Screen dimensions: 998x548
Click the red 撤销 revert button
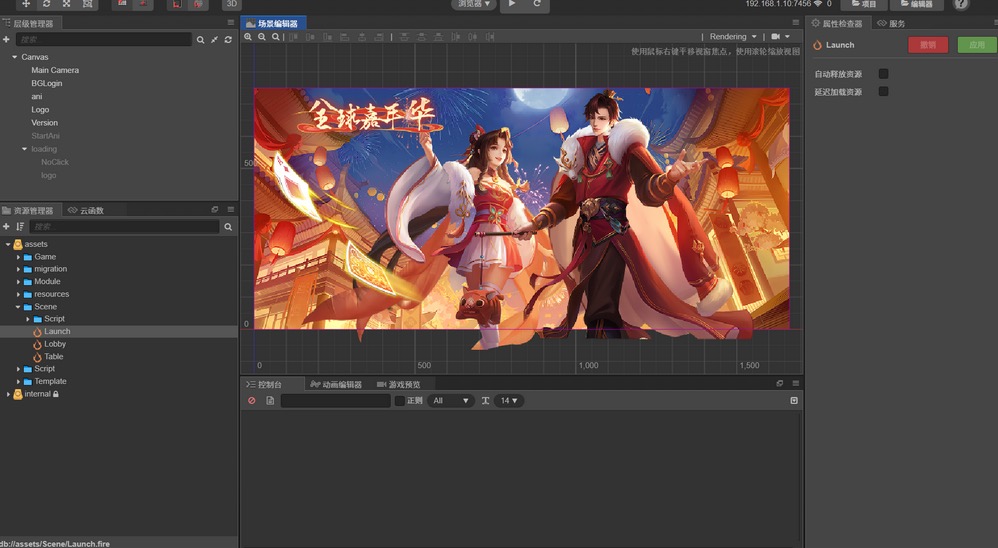click(928, 45)
